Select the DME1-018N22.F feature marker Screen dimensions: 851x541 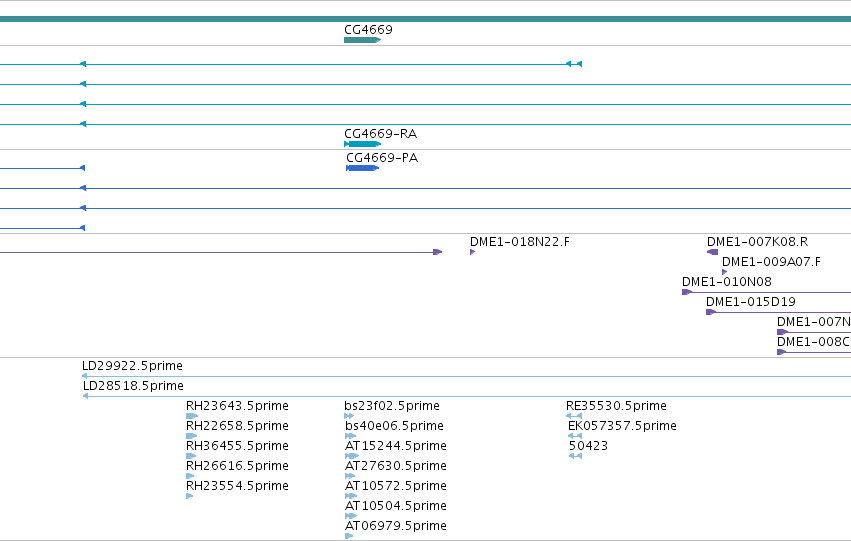[x=473, y=252]
